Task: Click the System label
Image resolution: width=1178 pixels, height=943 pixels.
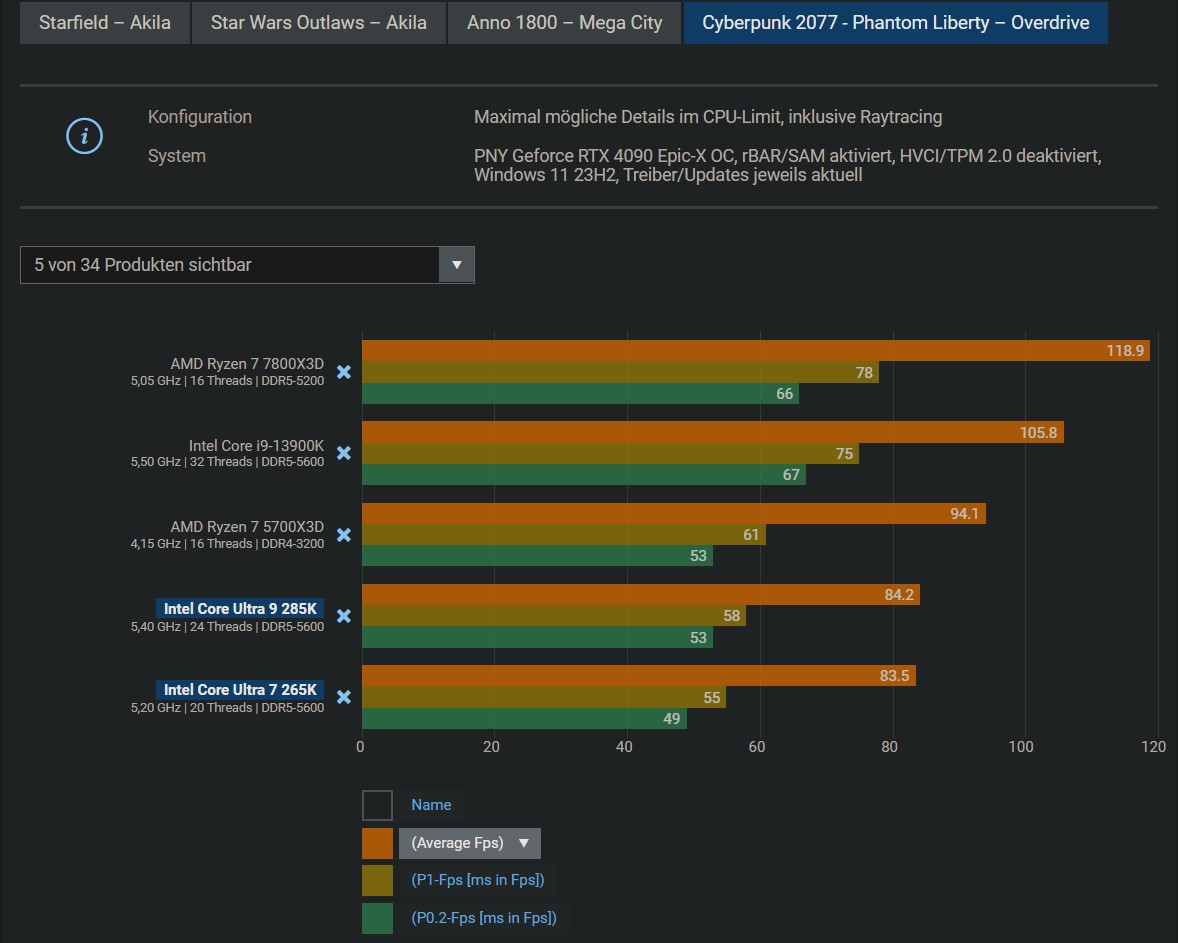Action: [177, 156]
